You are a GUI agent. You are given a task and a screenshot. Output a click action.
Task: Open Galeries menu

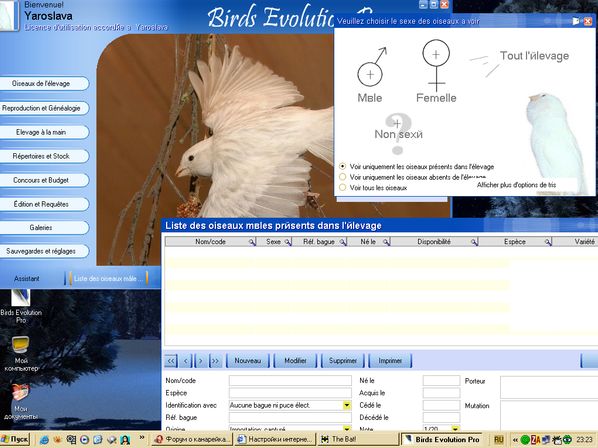pyautogui.click(x=45, y=228)
